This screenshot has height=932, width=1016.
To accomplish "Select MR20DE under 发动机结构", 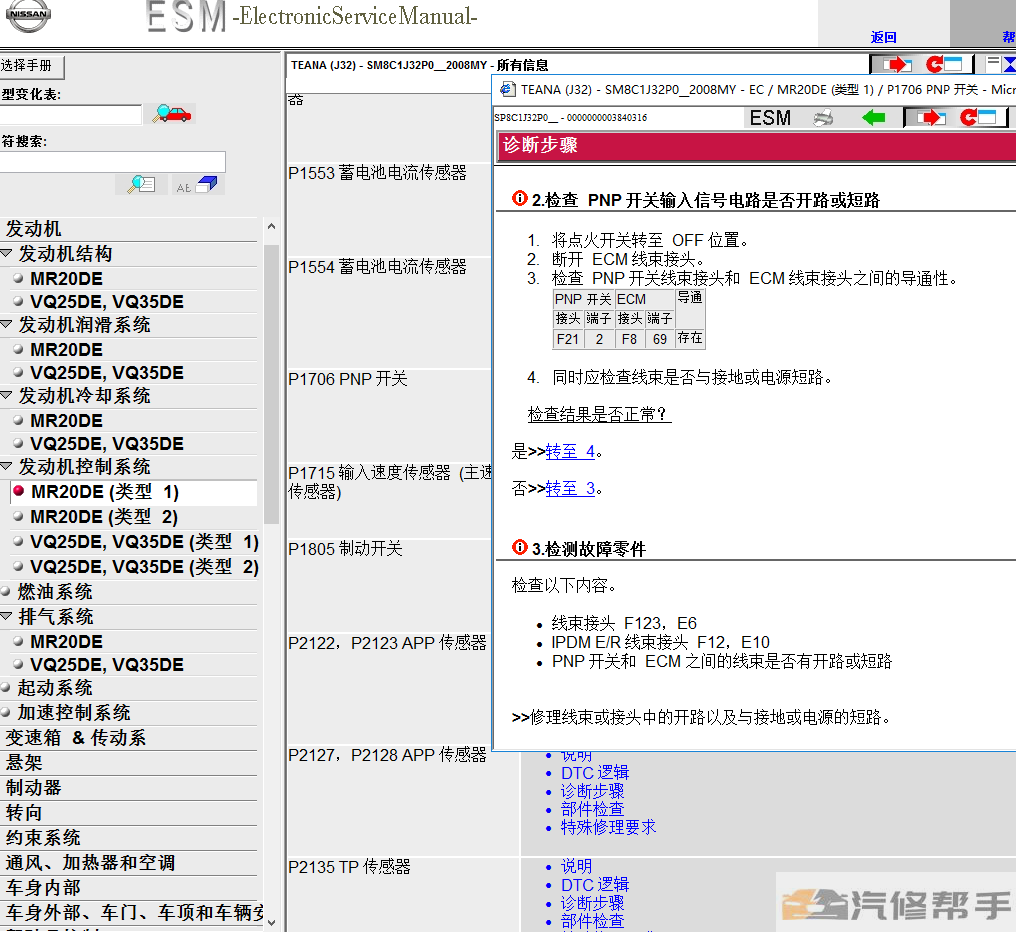I will click(x=66, y=279).
